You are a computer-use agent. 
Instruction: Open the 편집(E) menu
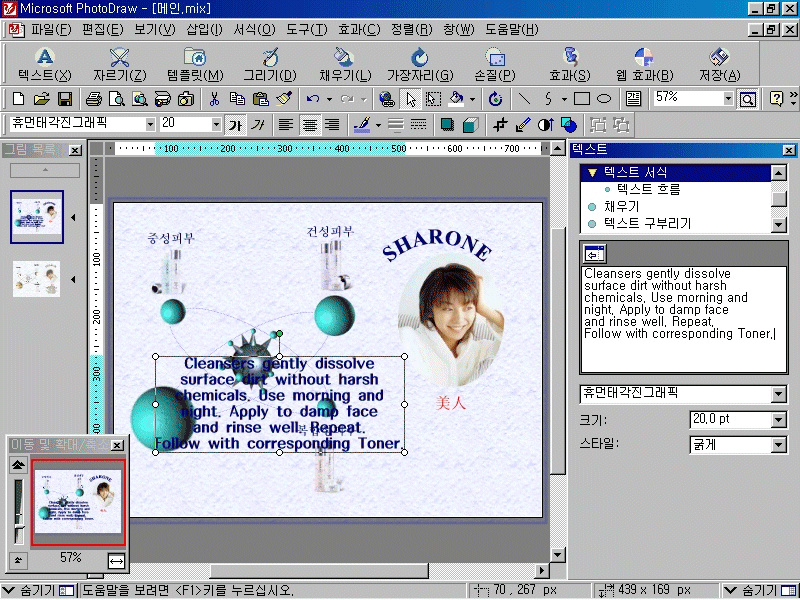(x=103, y=30)
